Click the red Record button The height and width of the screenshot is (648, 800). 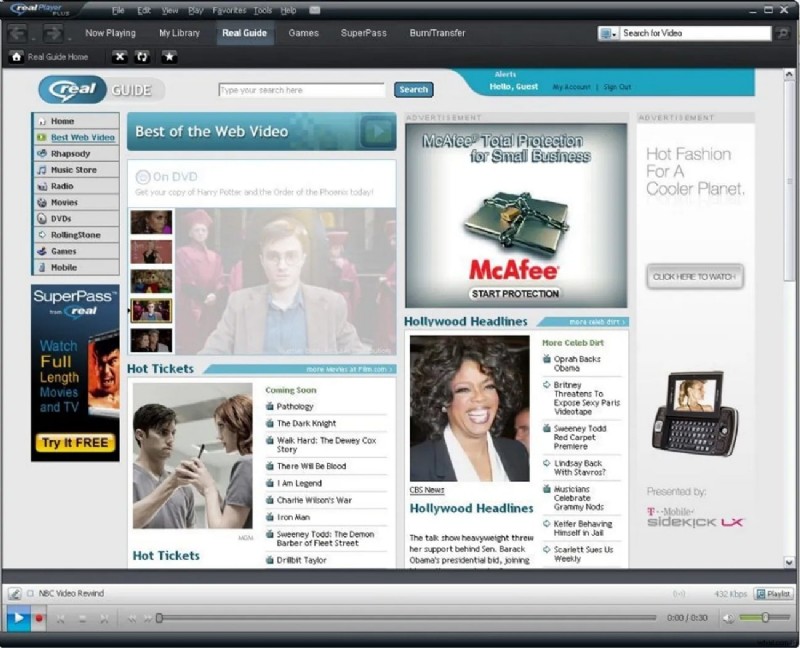pos(40,619)
